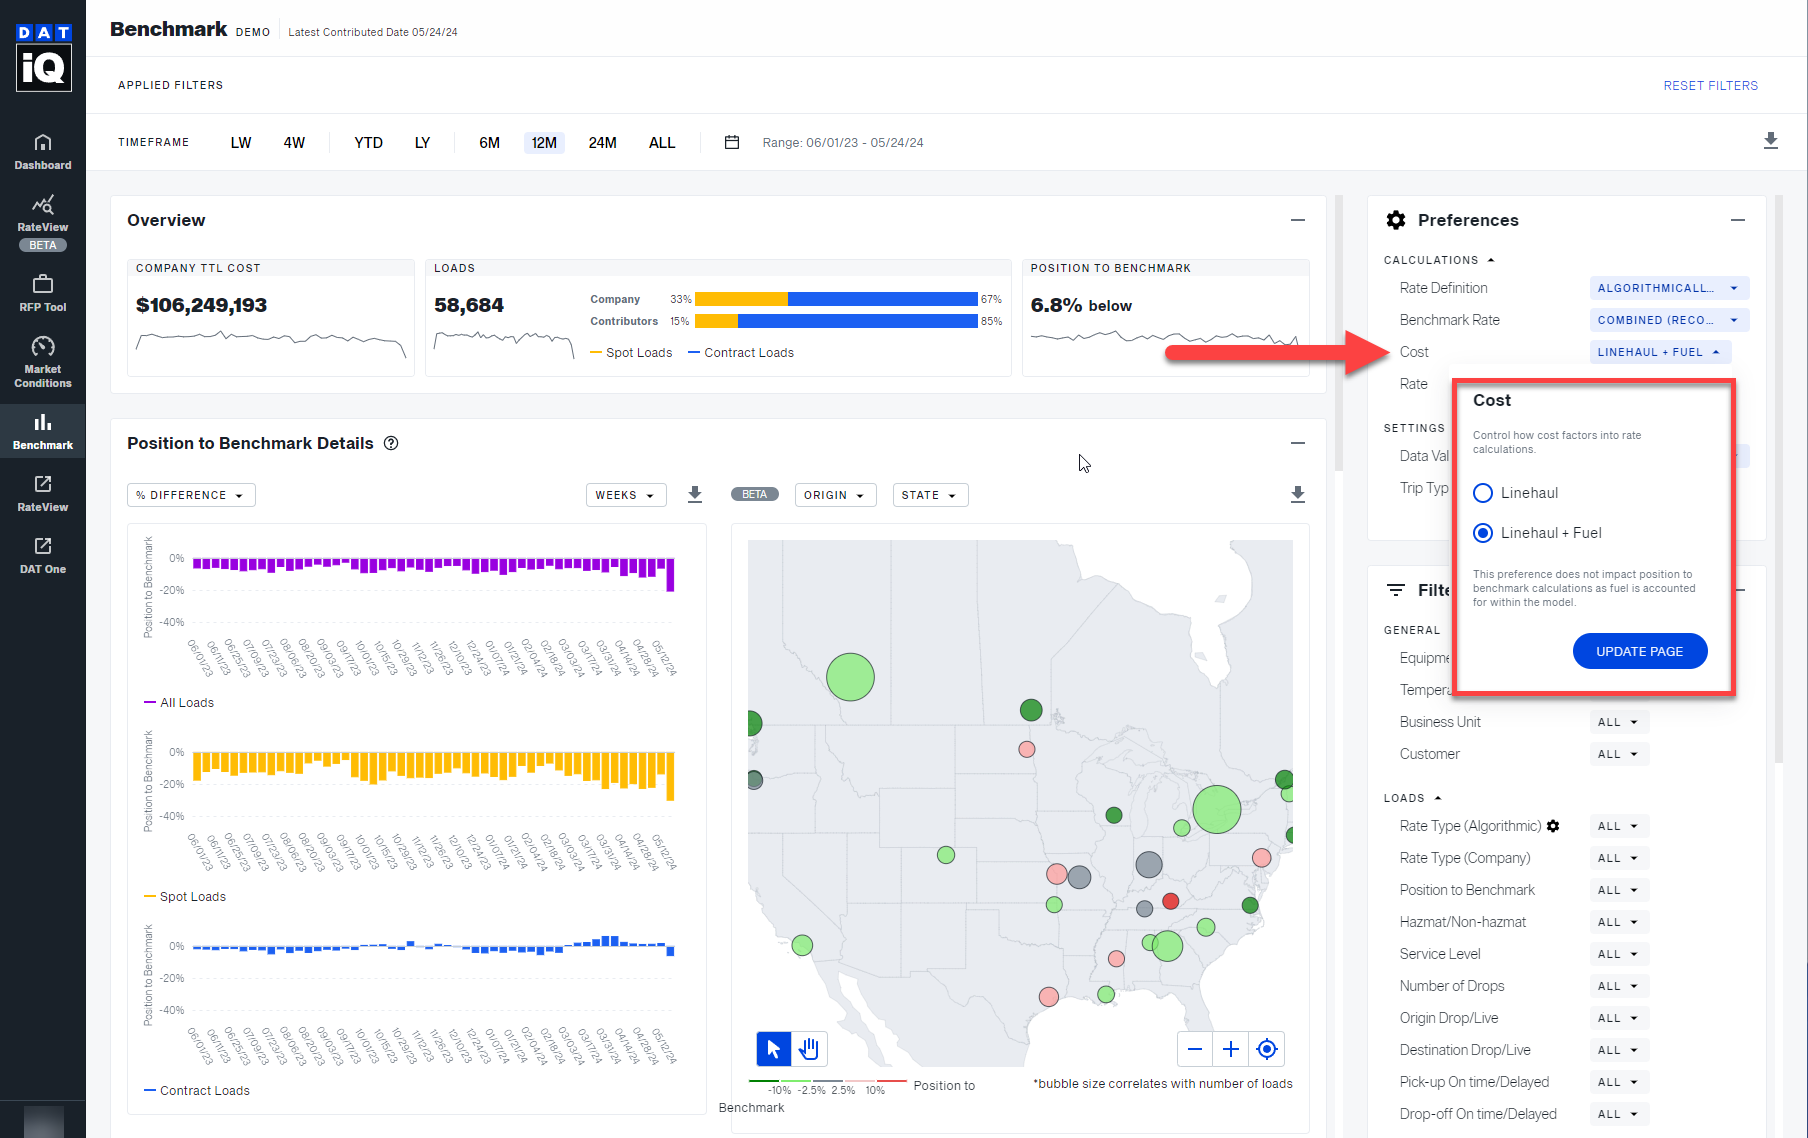Download the page via the top-right download icon

1771,141
